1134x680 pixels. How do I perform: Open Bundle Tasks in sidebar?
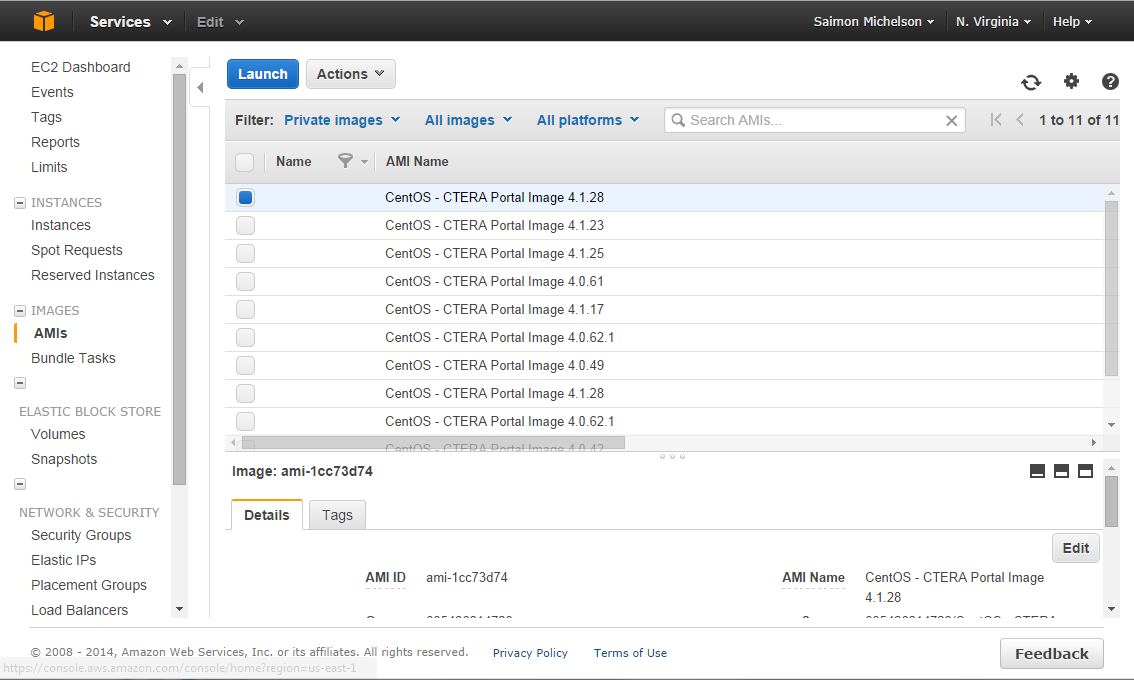73,358
